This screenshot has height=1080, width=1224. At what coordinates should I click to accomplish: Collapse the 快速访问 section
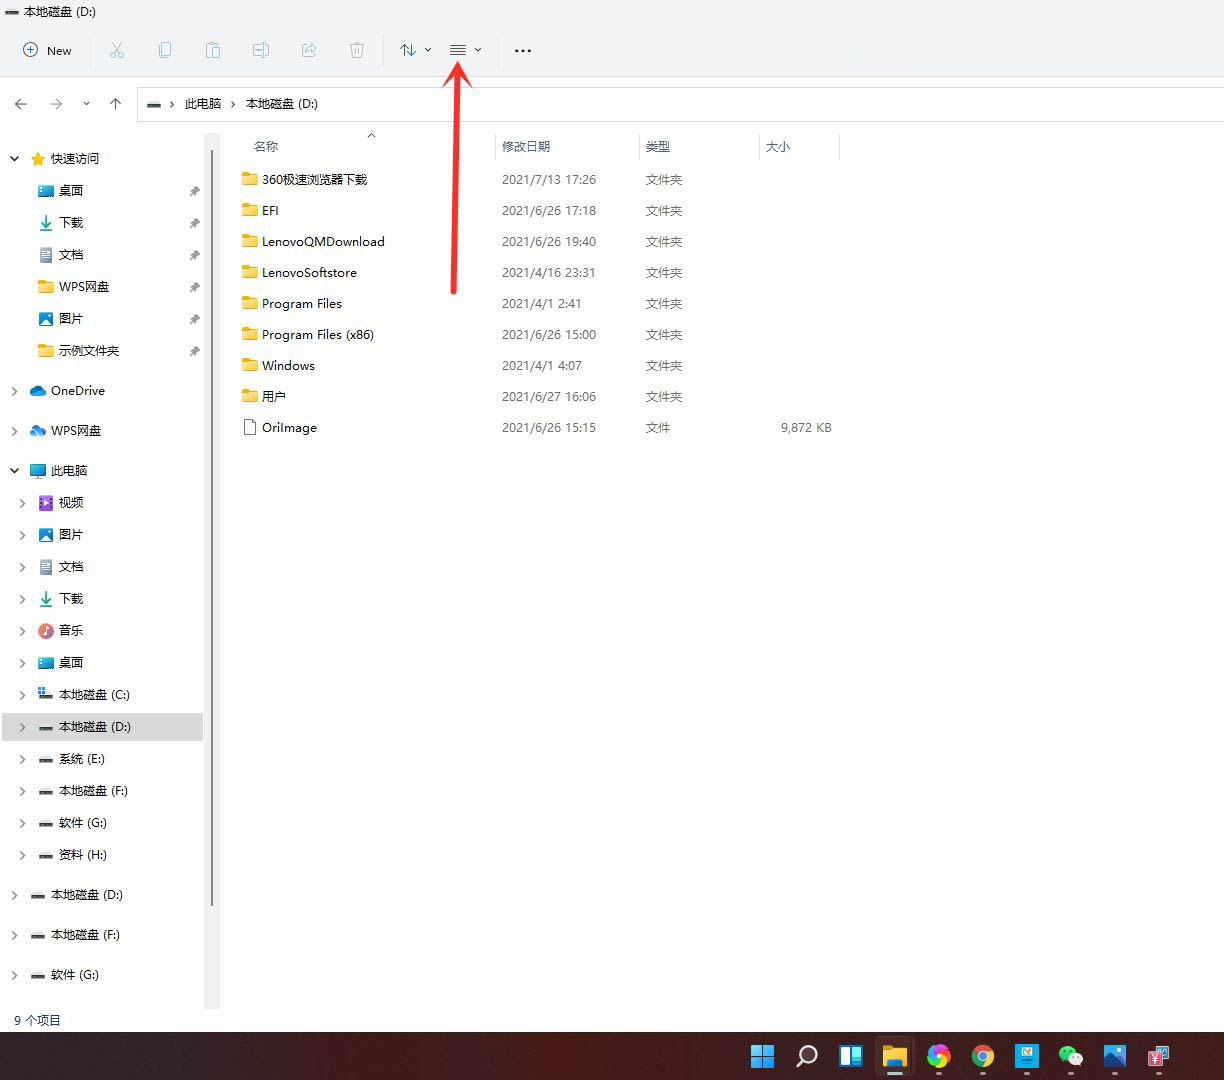(14, 158)
